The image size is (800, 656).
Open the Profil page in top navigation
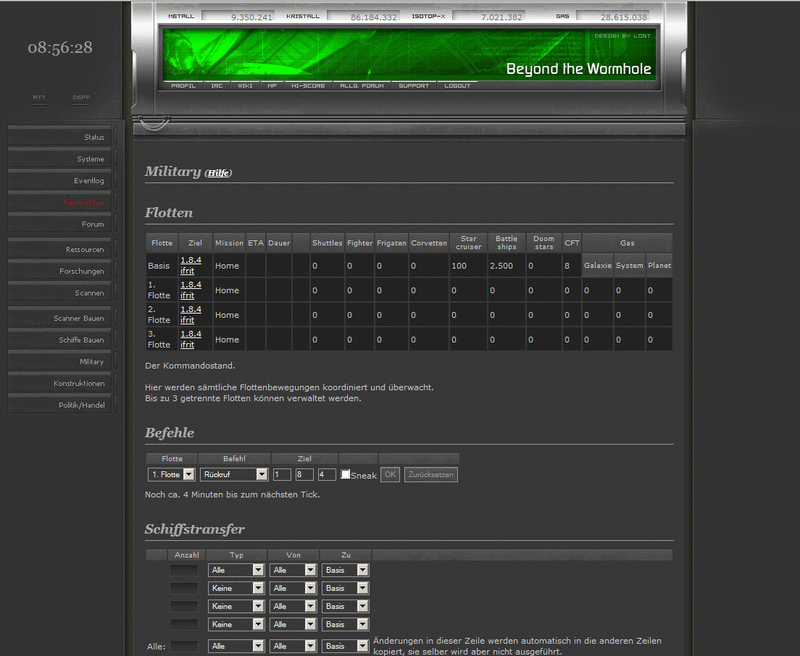tap(183, 86)
